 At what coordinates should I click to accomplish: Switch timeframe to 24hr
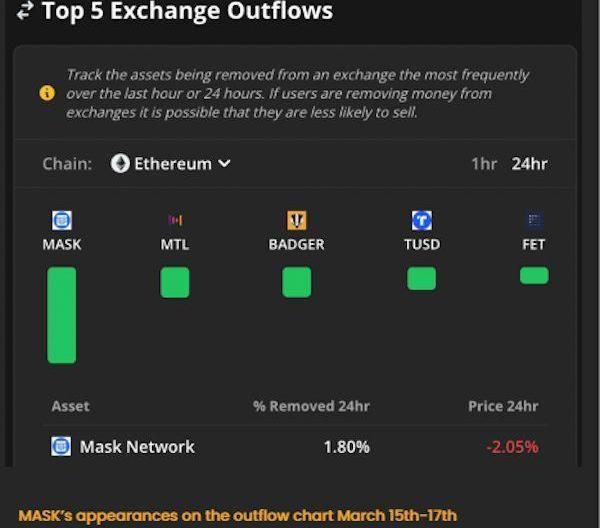pos(529,164)
